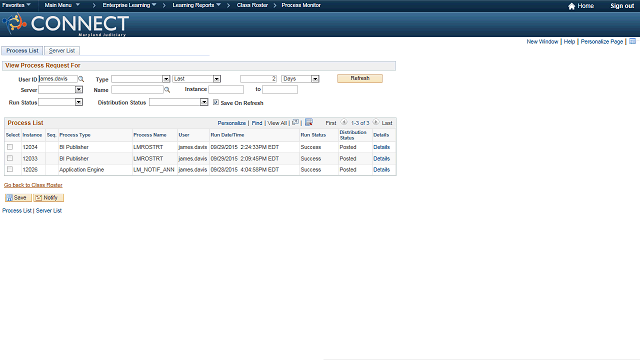Open Details for instance 12034
This screenshot has width=640, height=360.
[x=382, y=147]
